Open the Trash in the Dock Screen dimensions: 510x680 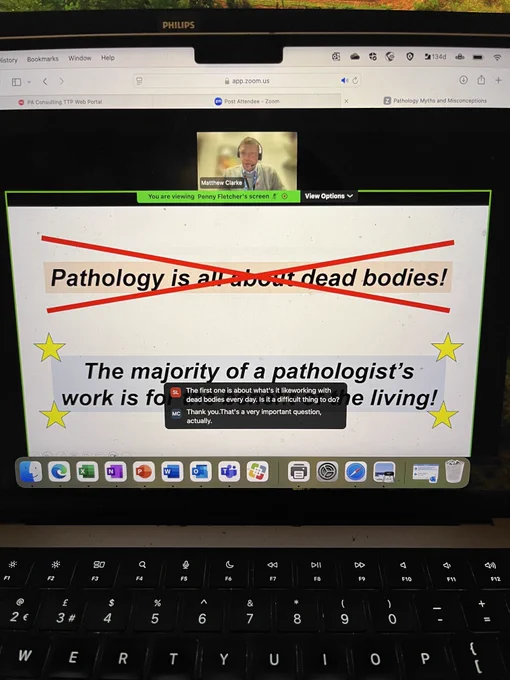[454, 471]
